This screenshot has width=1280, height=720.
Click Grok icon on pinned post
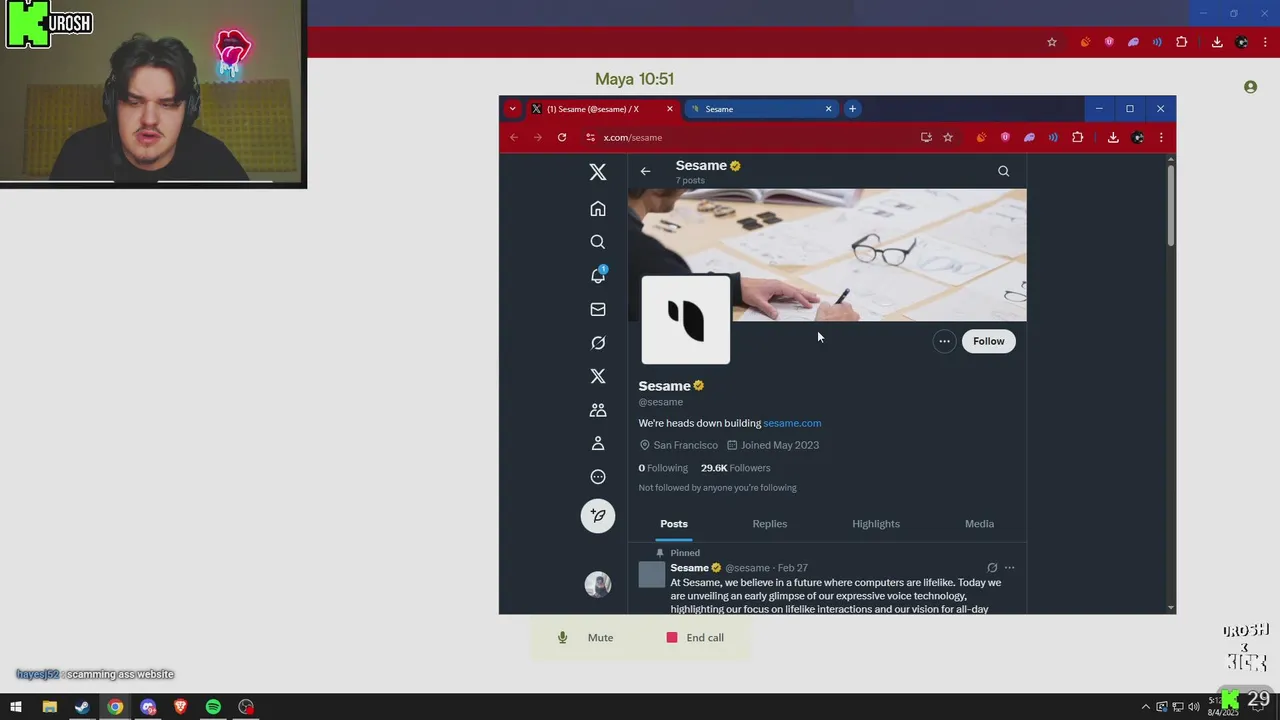pyautogui.click(x=992, y=568)
